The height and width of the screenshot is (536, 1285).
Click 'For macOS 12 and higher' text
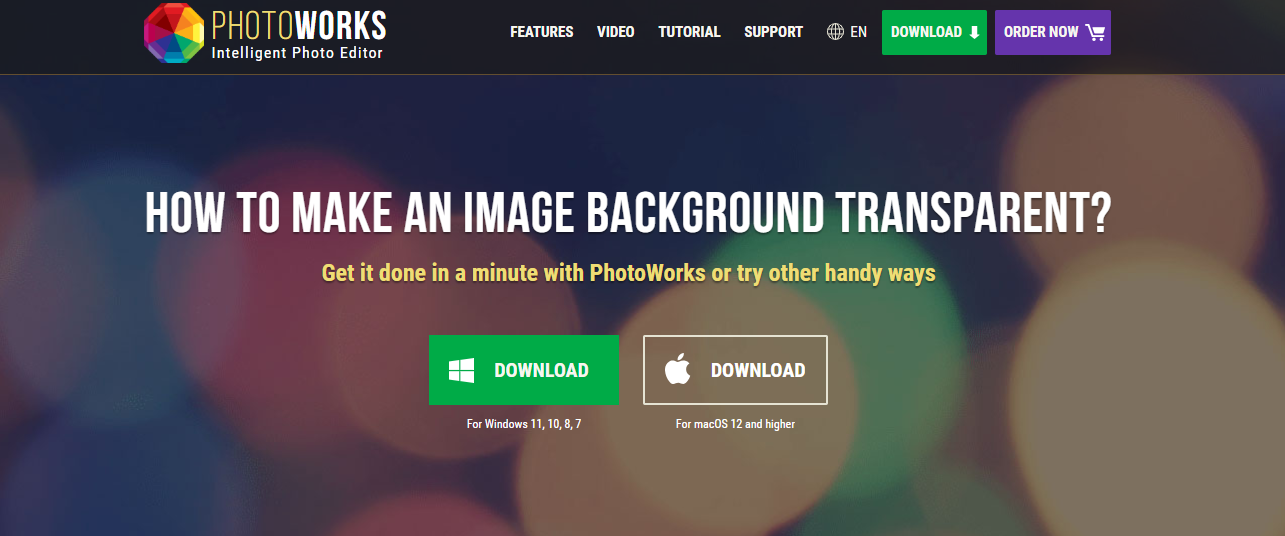(735, 424)
